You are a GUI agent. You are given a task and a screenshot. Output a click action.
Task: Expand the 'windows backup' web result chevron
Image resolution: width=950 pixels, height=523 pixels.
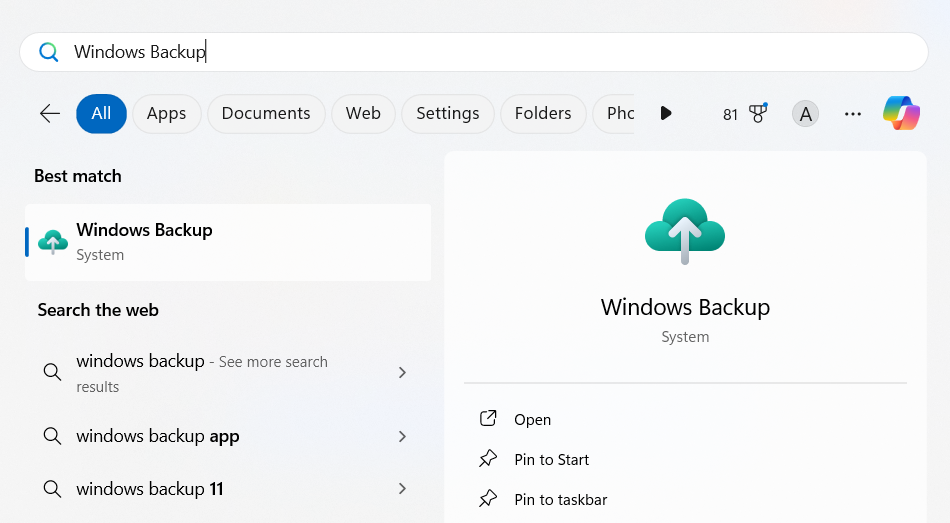coord(402,373)
